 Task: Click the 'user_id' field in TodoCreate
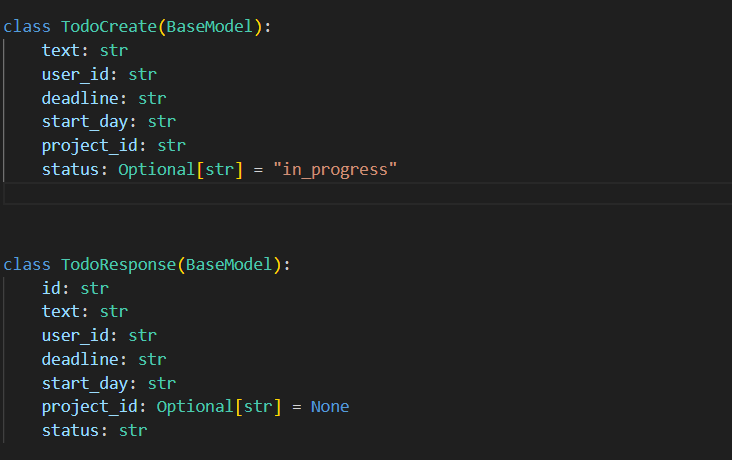point(76,75)
